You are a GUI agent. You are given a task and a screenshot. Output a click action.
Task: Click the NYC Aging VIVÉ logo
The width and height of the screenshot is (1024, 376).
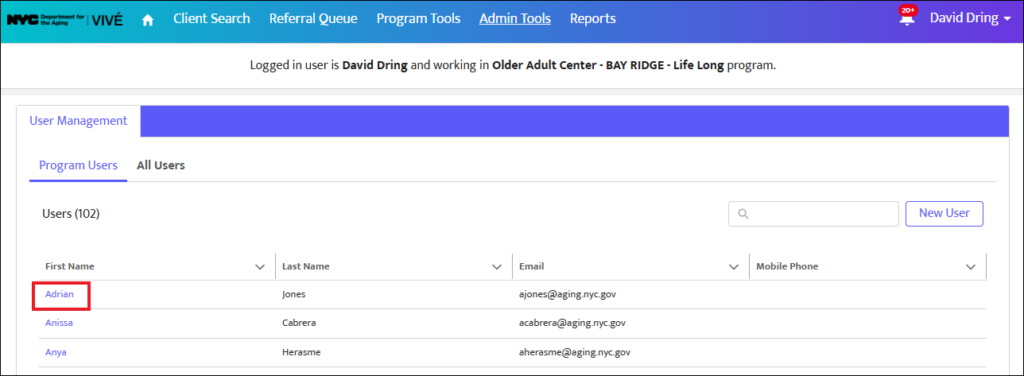pyautogui.click(x=64, y=19)
